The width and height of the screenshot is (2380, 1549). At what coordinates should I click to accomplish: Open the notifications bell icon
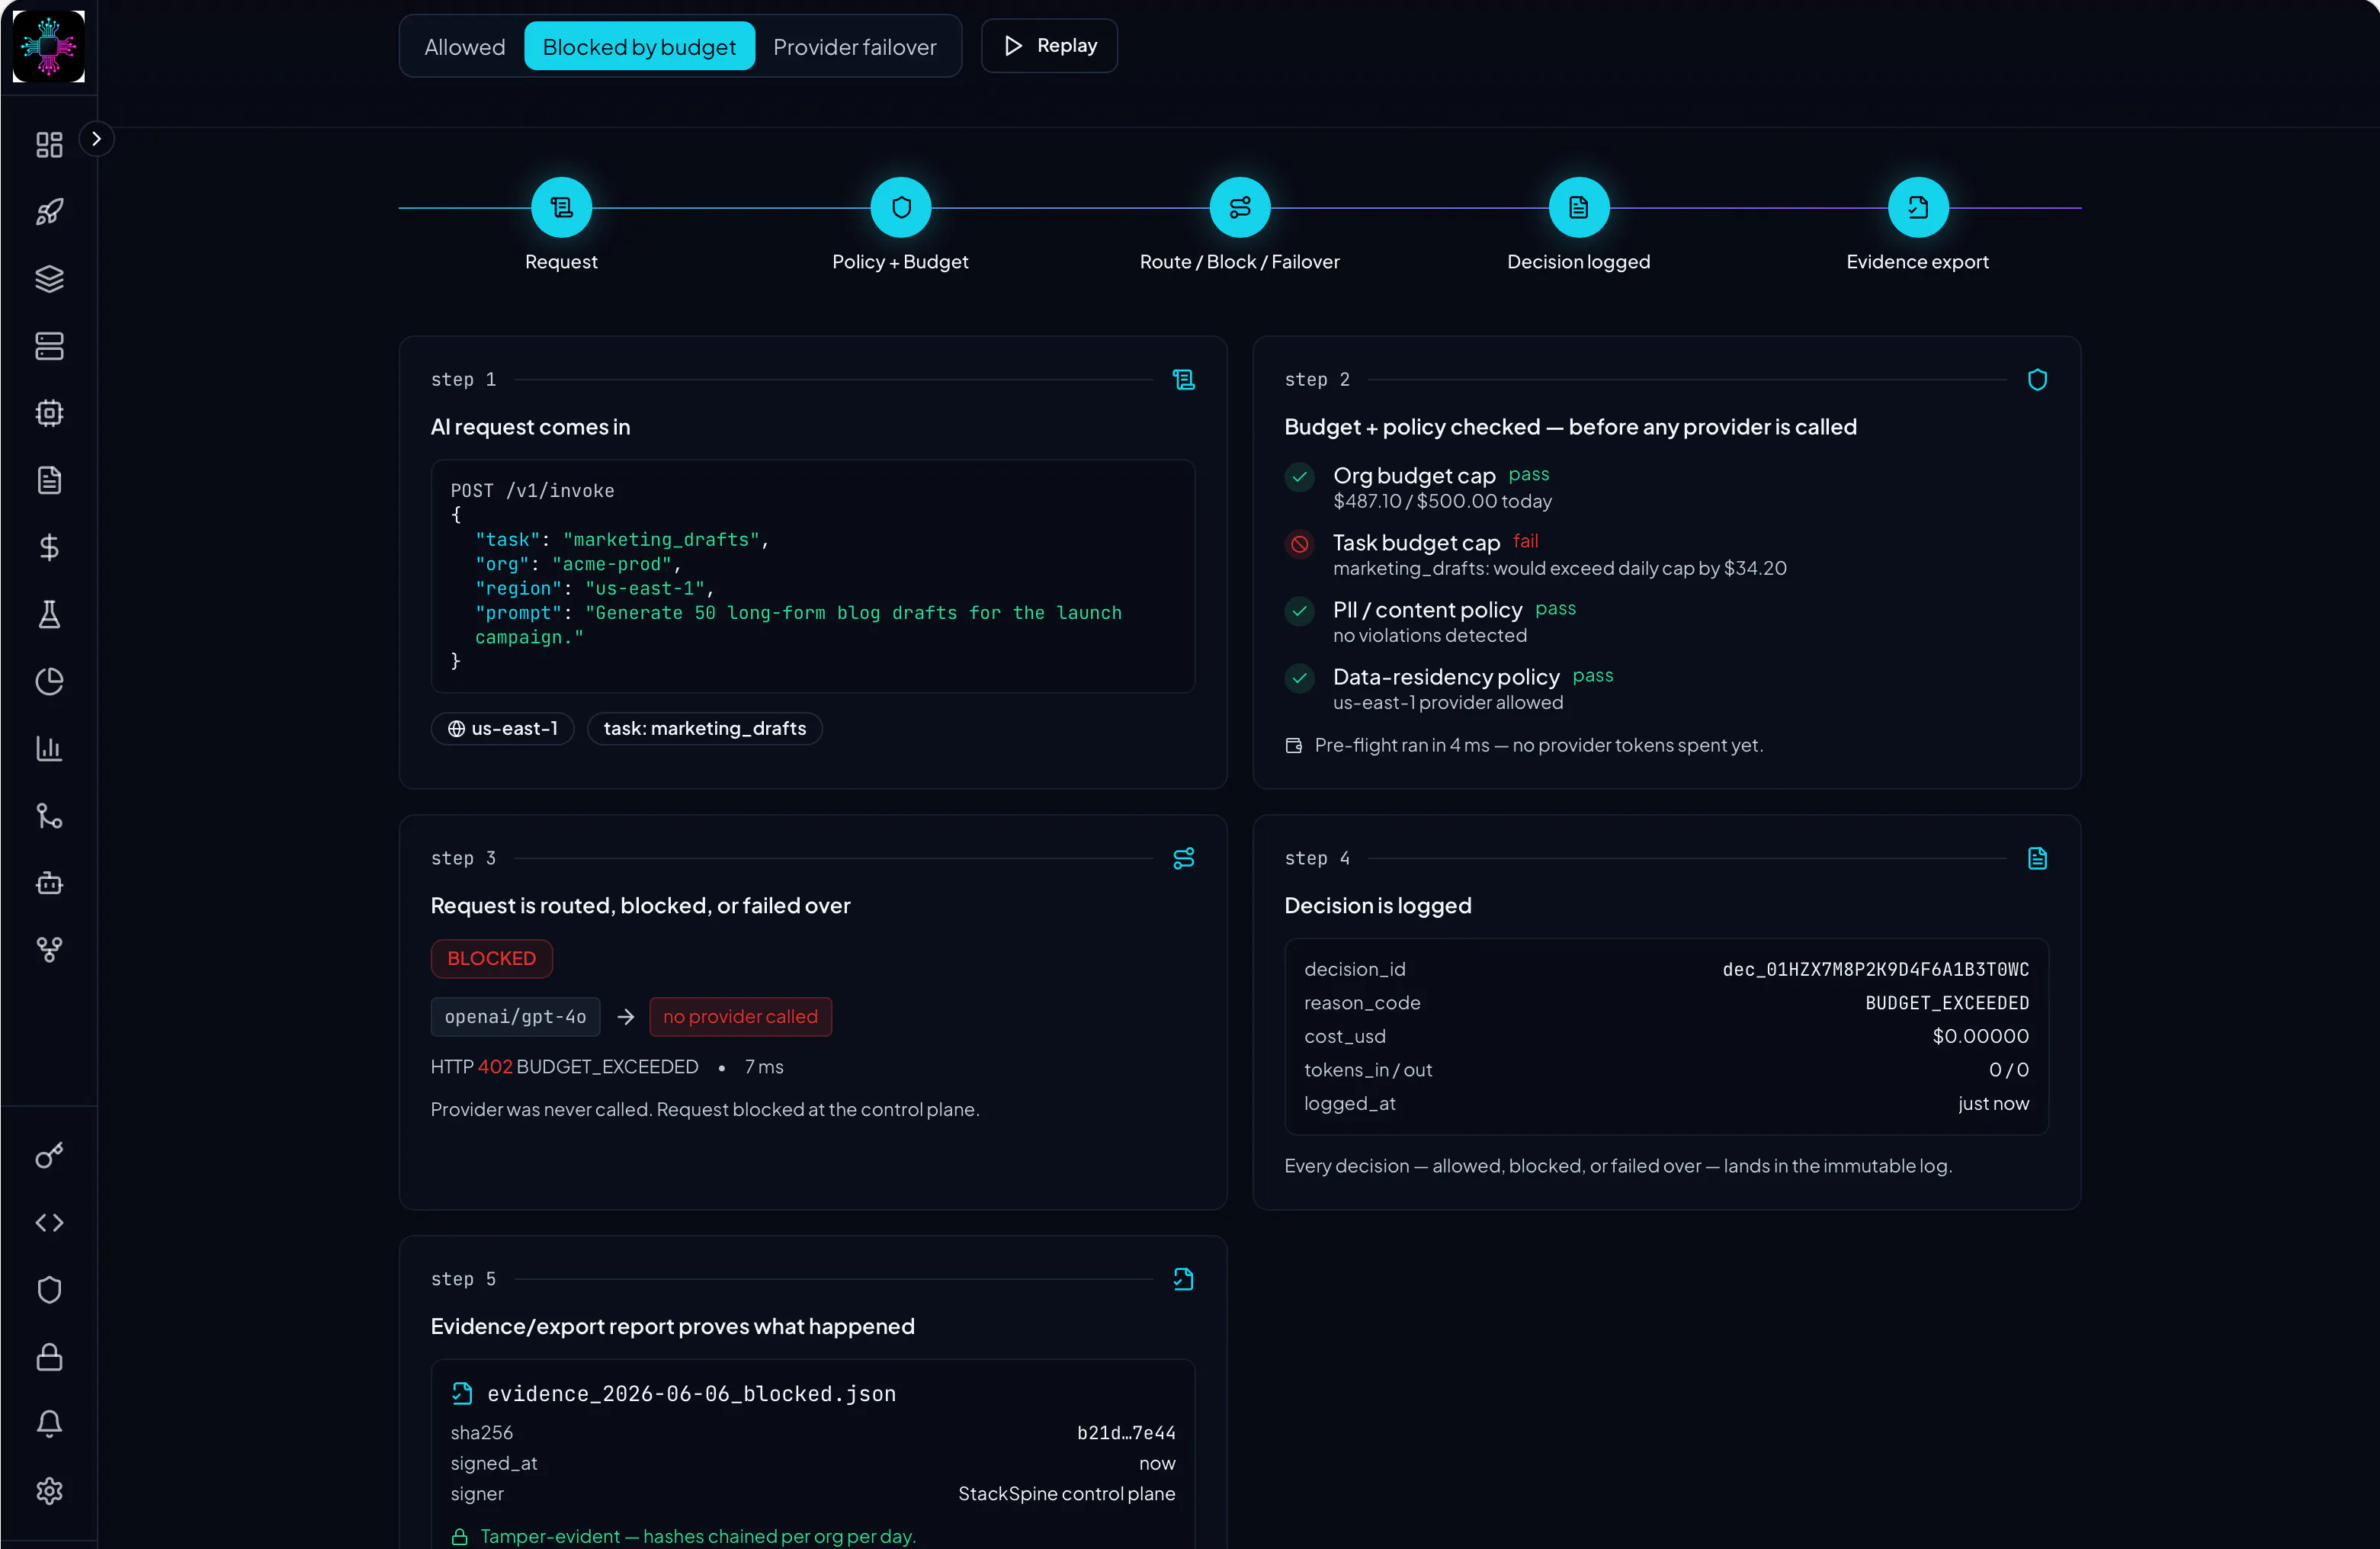(x=49, y=1424)
